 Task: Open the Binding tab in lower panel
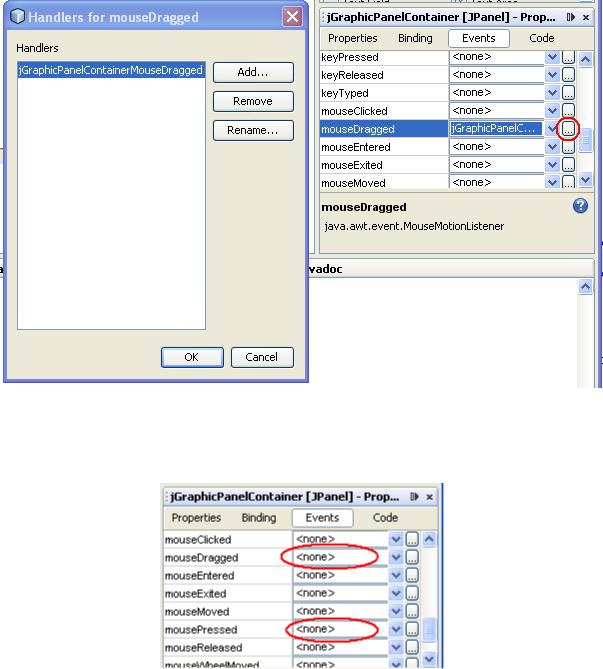point(259,518)
